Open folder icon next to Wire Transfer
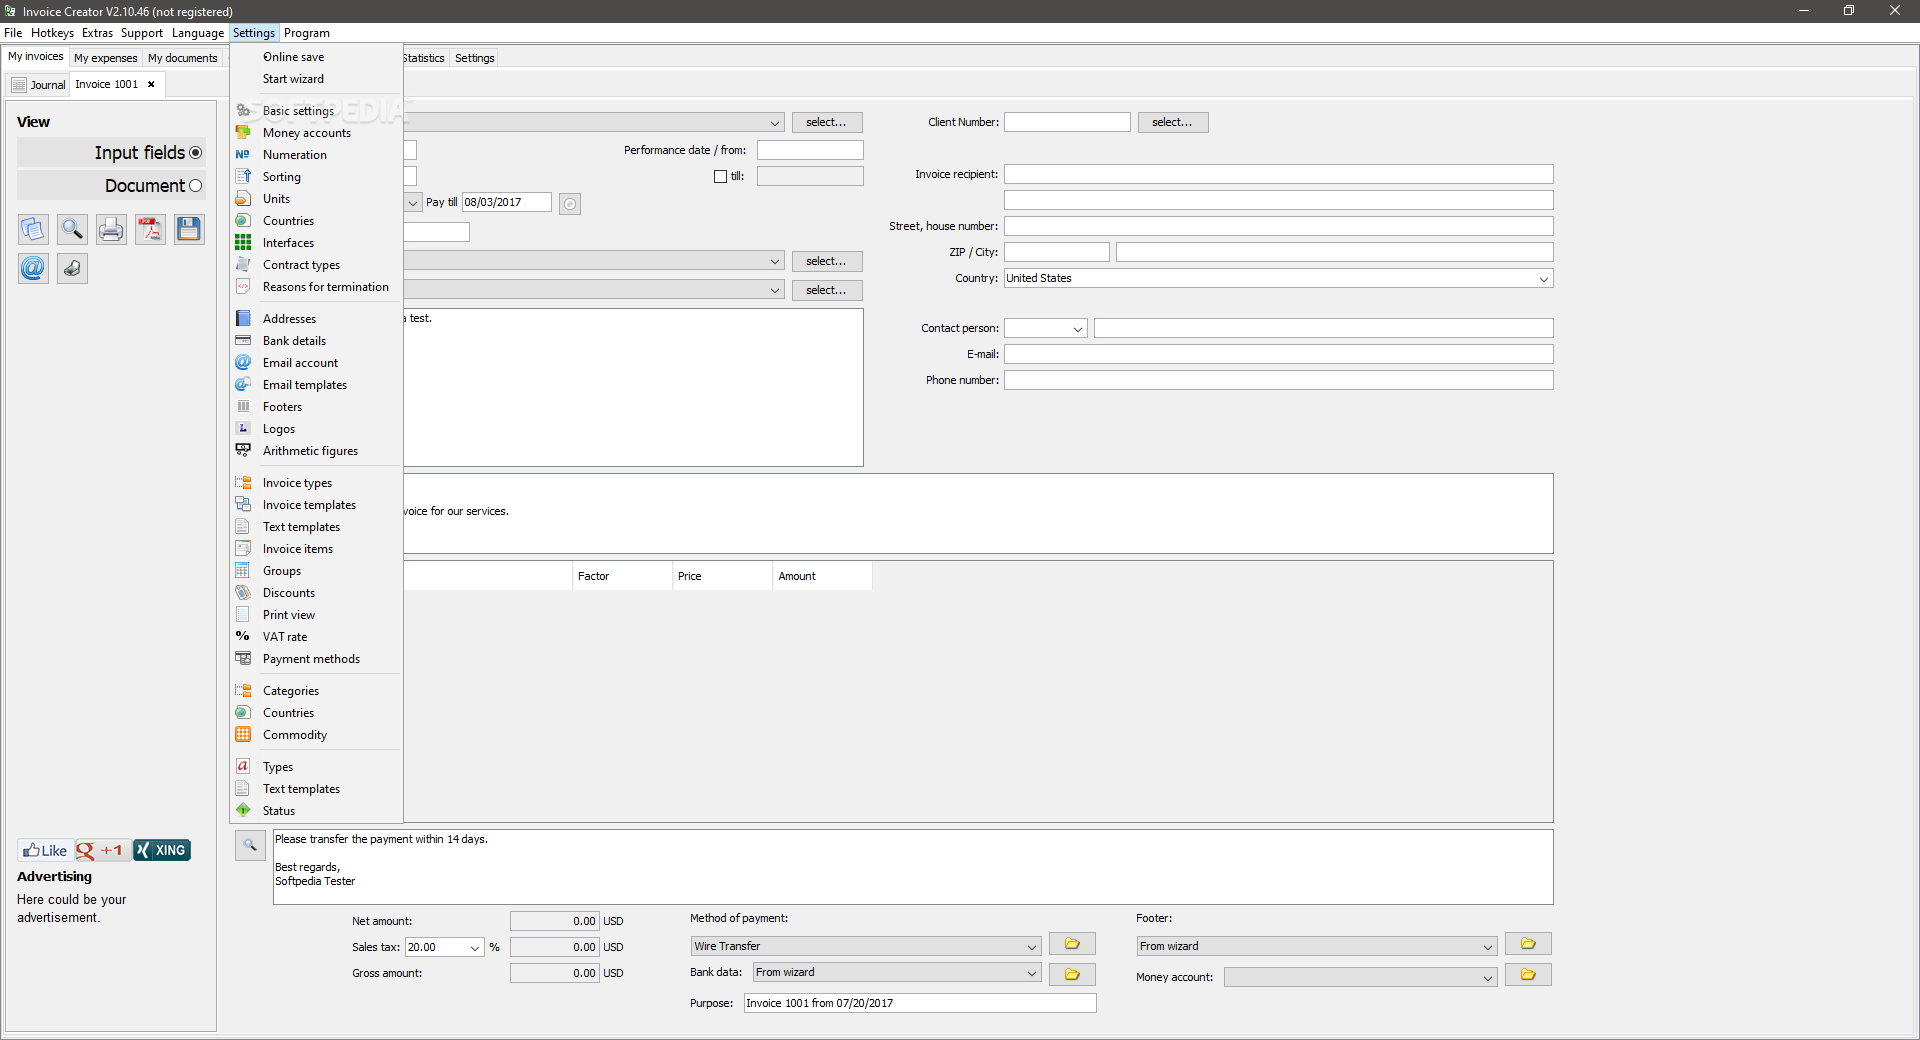This screenshot has width=1920, height=1040. (1072, 944)
